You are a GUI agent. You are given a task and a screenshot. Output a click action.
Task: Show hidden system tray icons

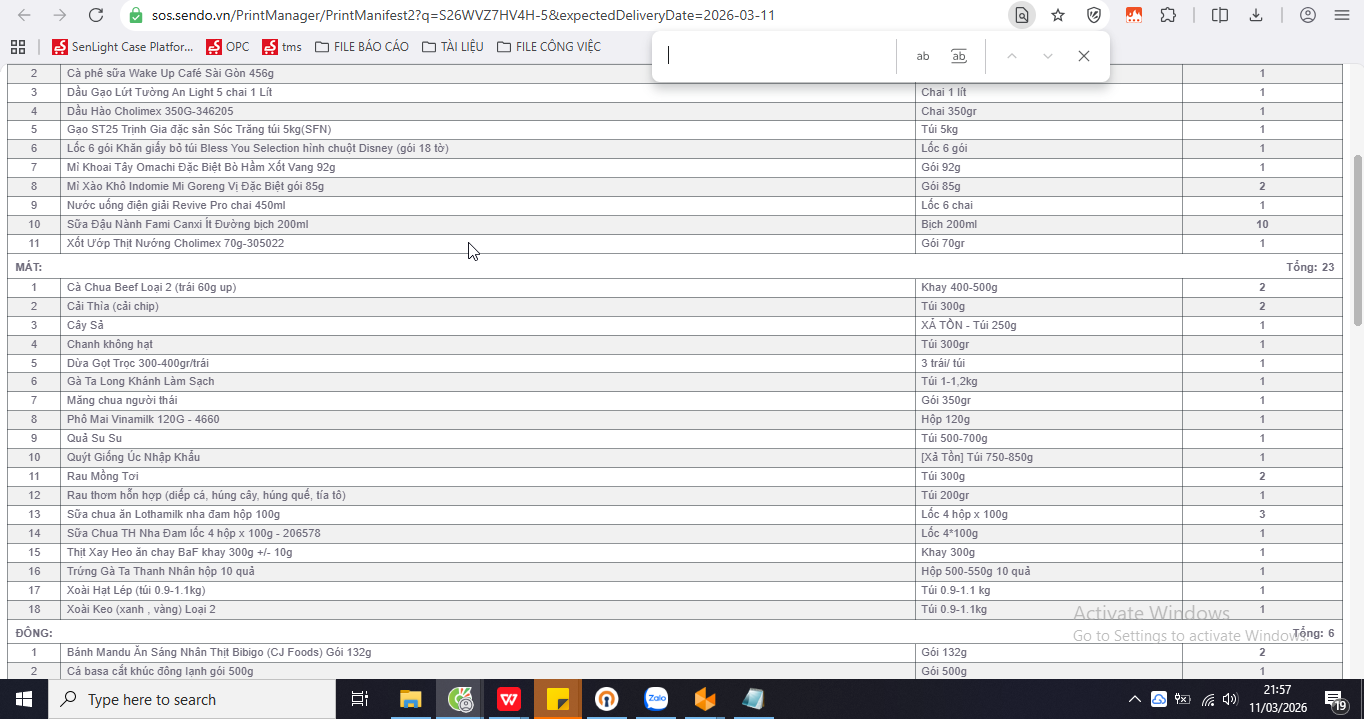[x=1134, y=699]
